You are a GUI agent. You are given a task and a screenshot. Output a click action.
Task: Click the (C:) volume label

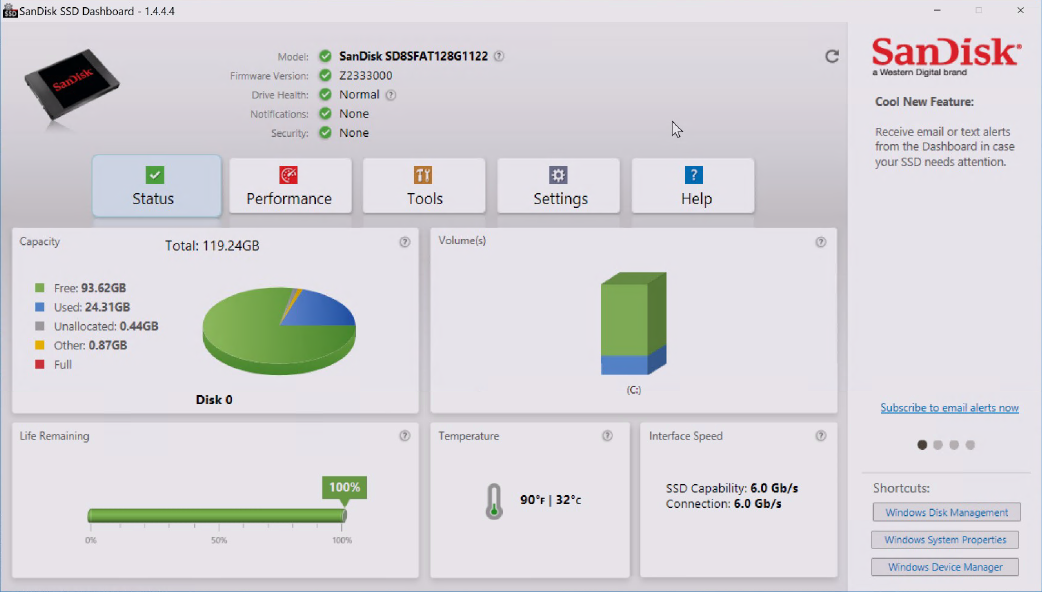633,390
